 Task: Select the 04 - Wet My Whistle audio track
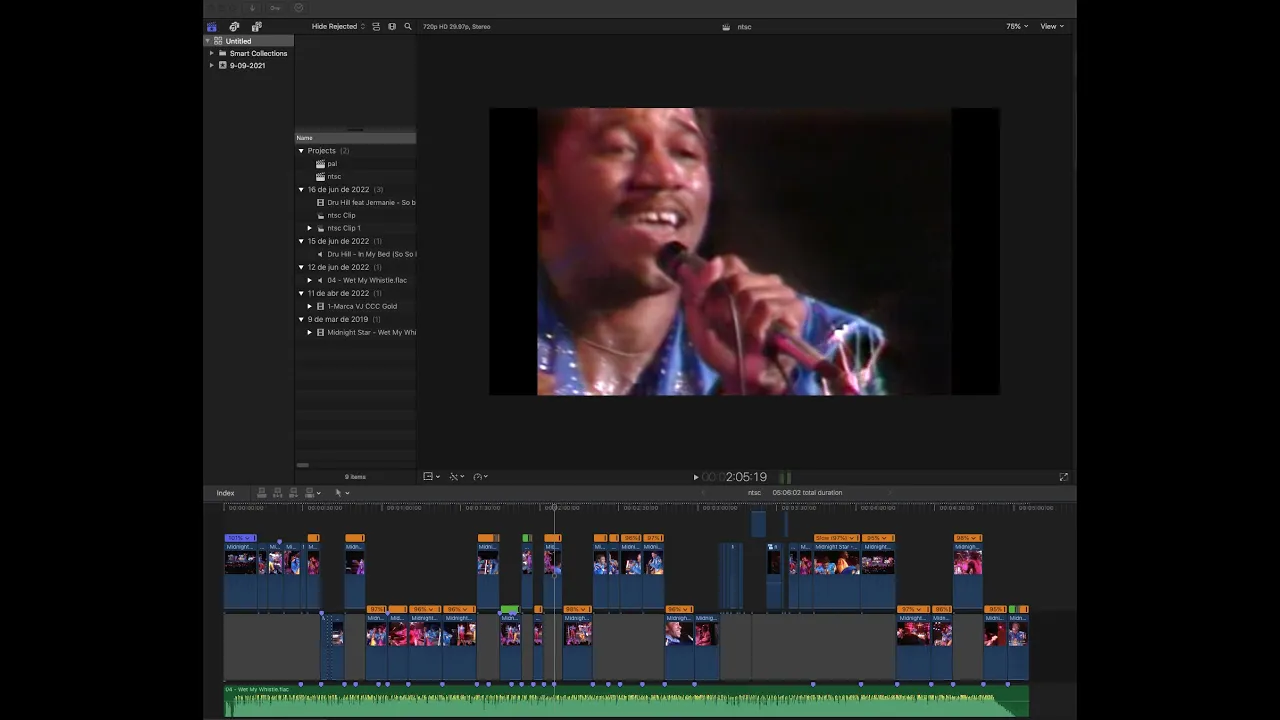tap(626, 701)
